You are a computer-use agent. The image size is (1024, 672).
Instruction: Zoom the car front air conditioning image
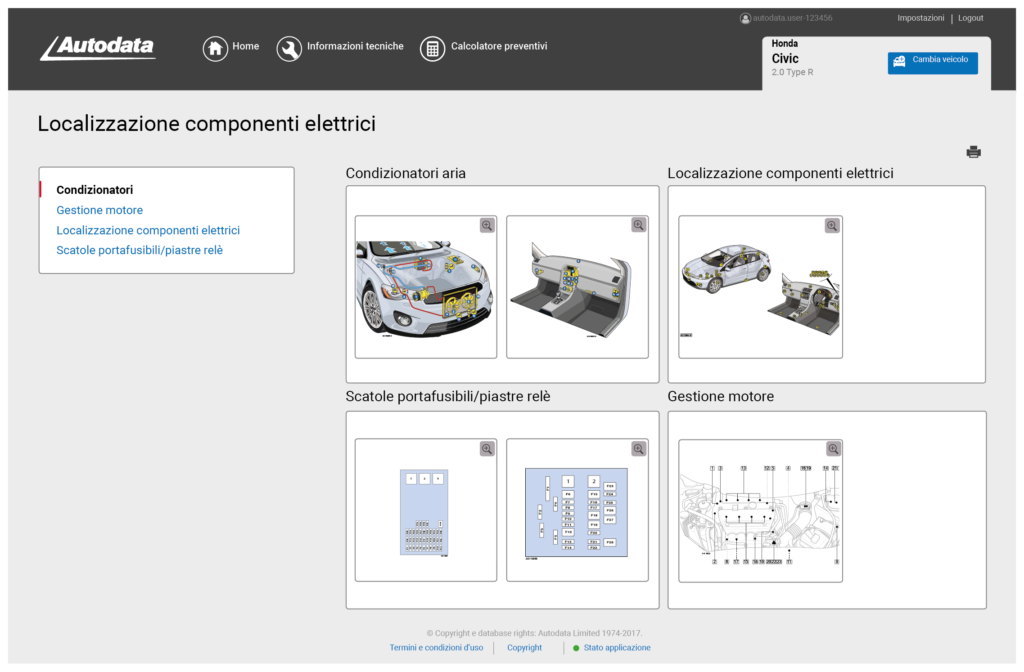[x=487, y=226]
